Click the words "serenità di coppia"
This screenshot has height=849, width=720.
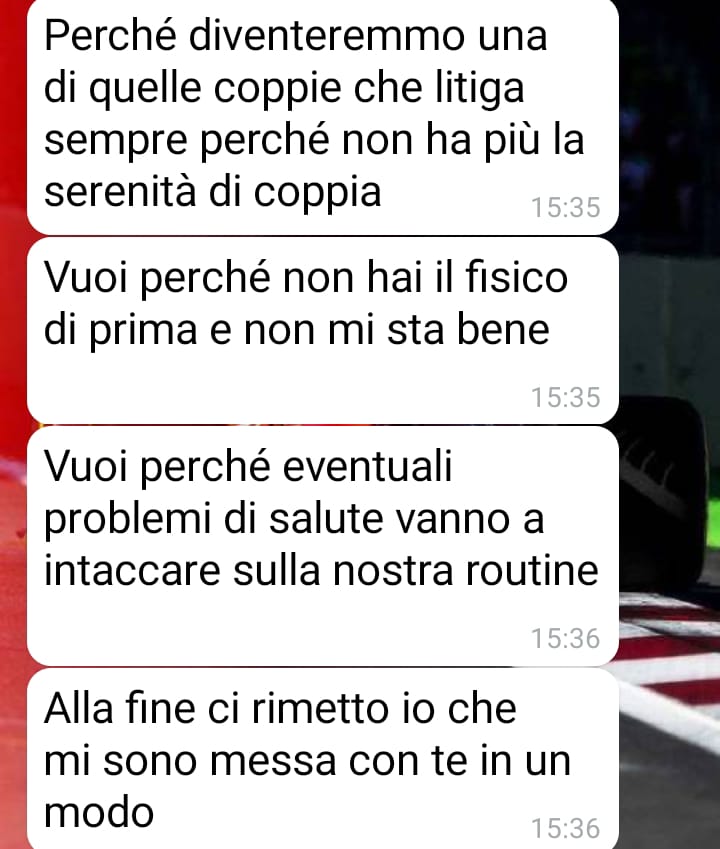213,192
